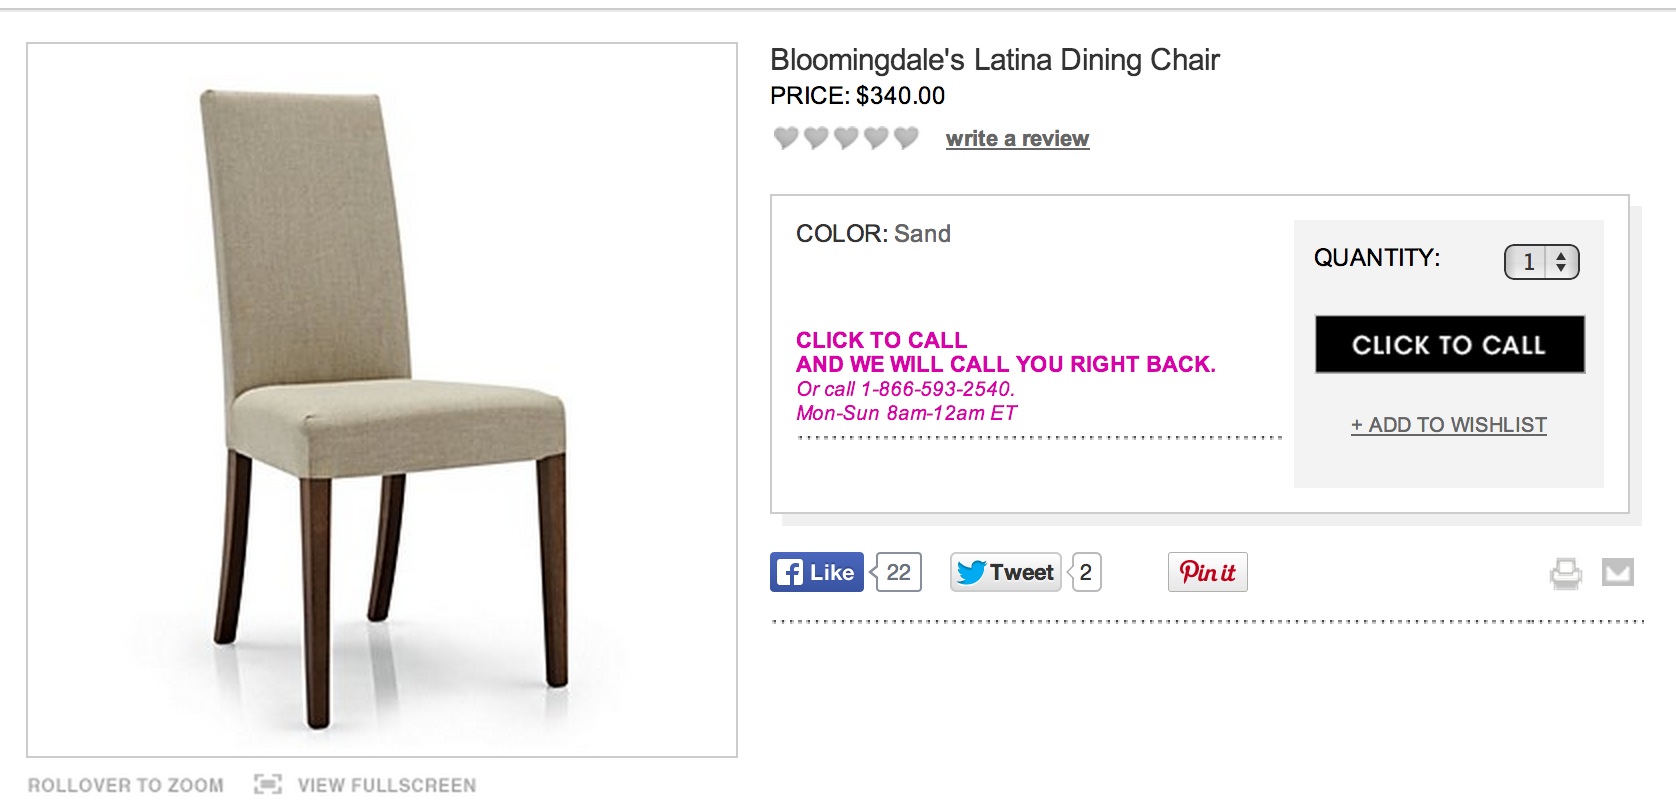1676x806 pixels.
Task: Click the Facebook Like button
Action: point(816,572)
